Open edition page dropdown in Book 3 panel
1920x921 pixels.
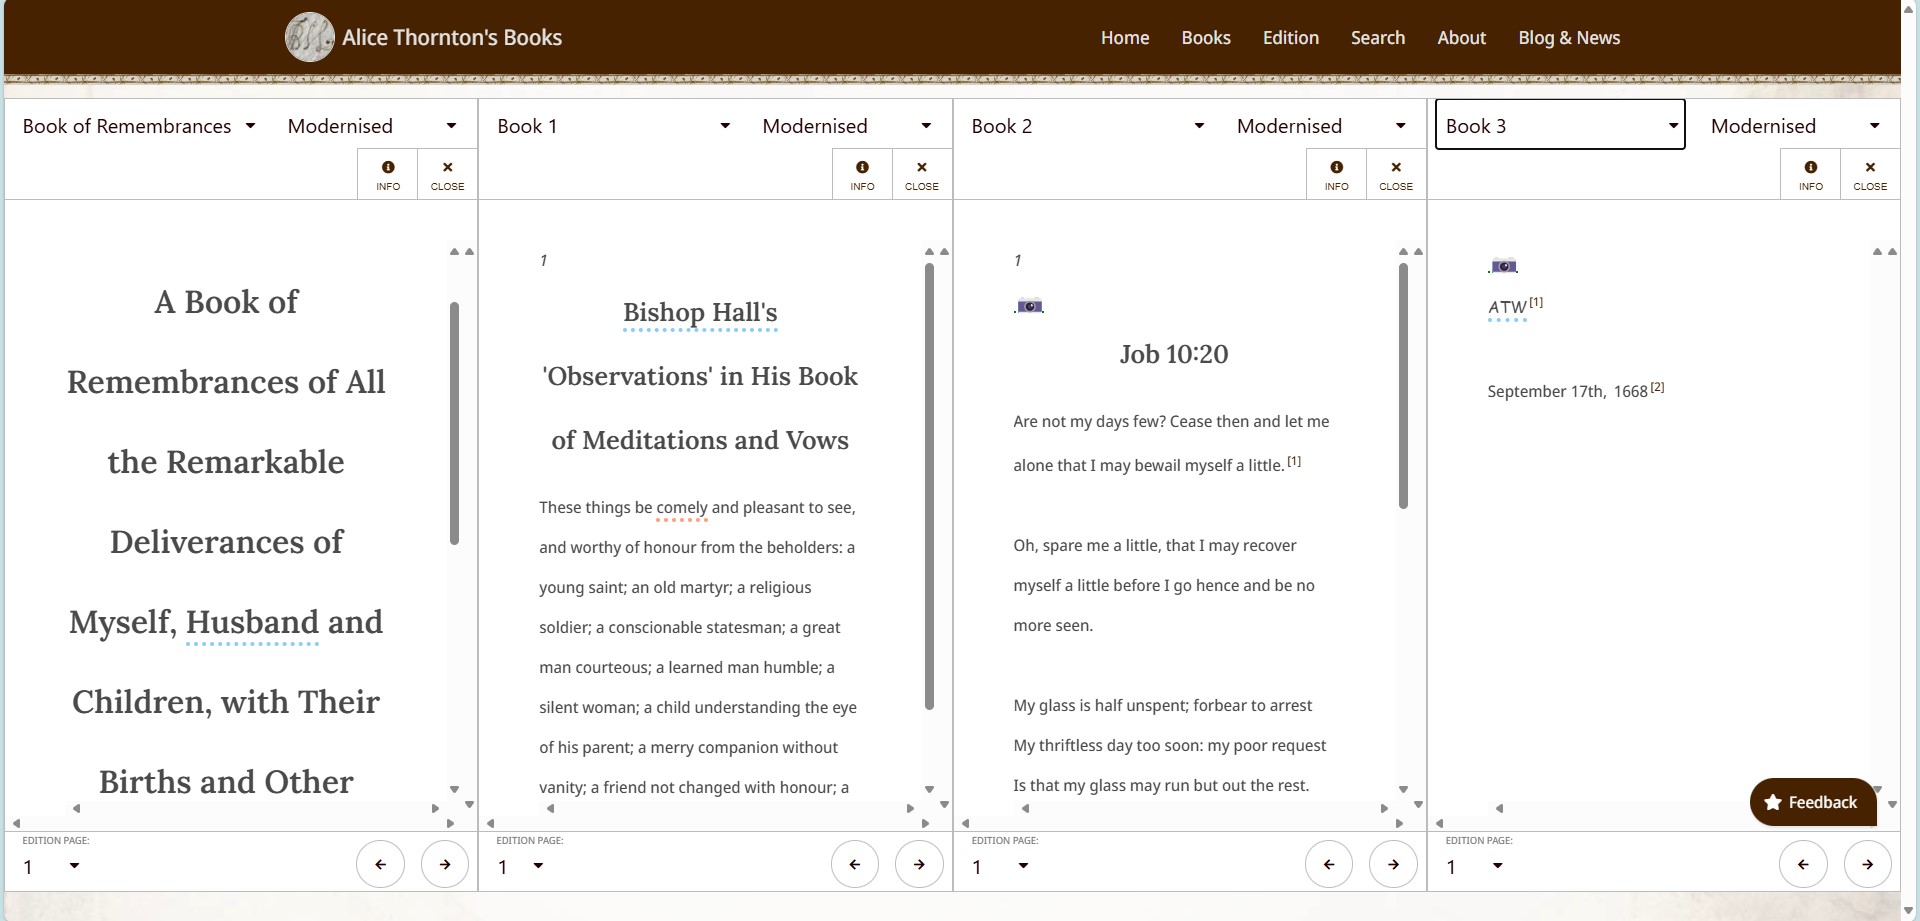(1475, 867)
